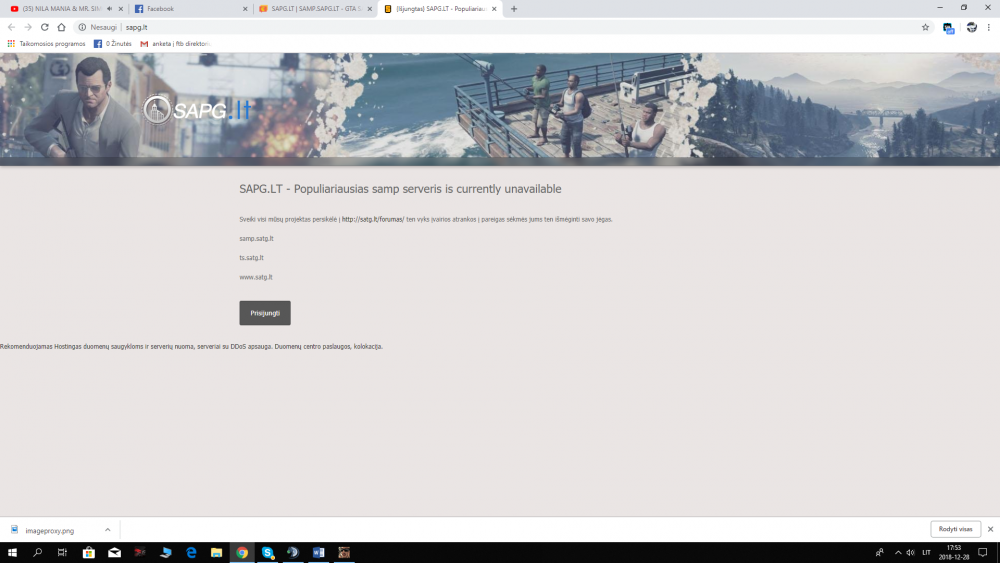1000x563 pixels.
Task: Expand options for imageproxy.png download
Action: point(108,530)
